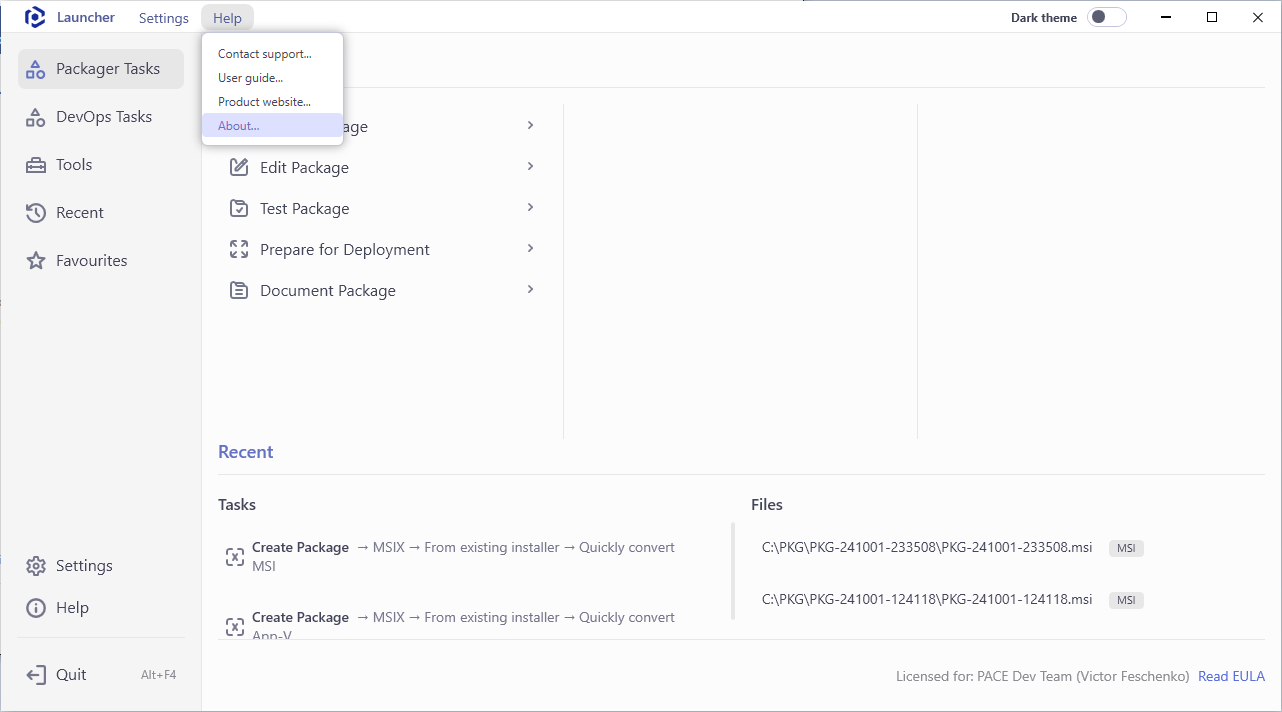Expand the Test Package chevron

click(530, 207)
